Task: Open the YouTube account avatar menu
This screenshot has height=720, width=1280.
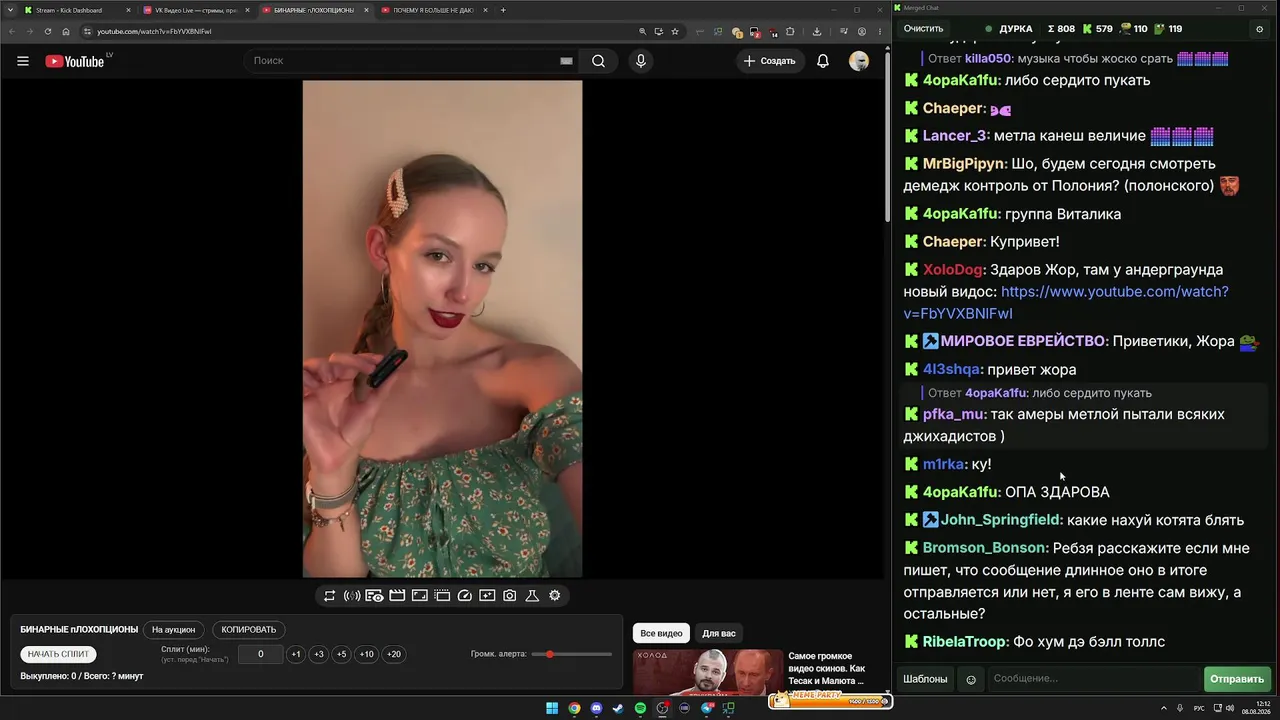Action: [x=859, y=61]
